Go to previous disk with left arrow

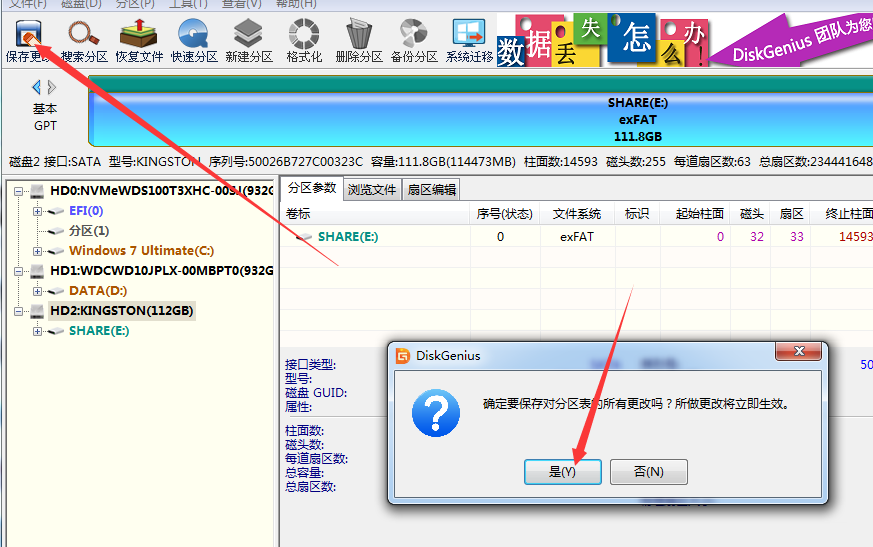click(36, 87)
